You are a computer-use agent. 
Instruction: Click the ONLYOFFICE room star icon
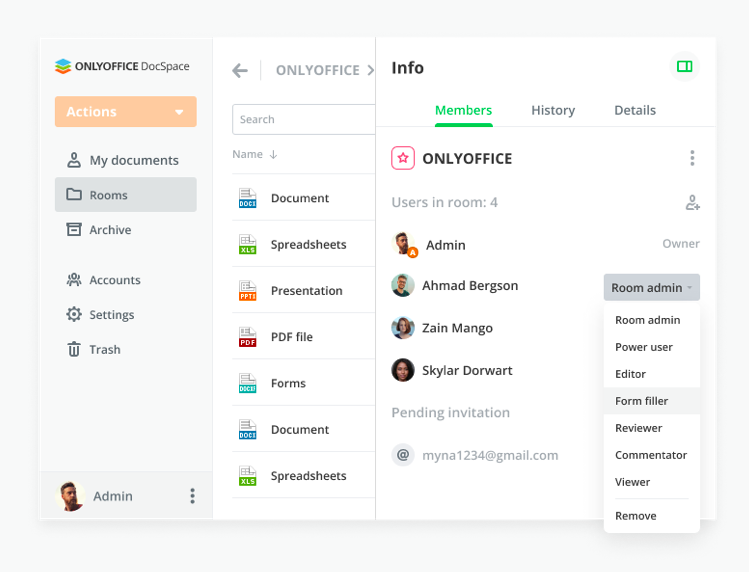[403, 158]
